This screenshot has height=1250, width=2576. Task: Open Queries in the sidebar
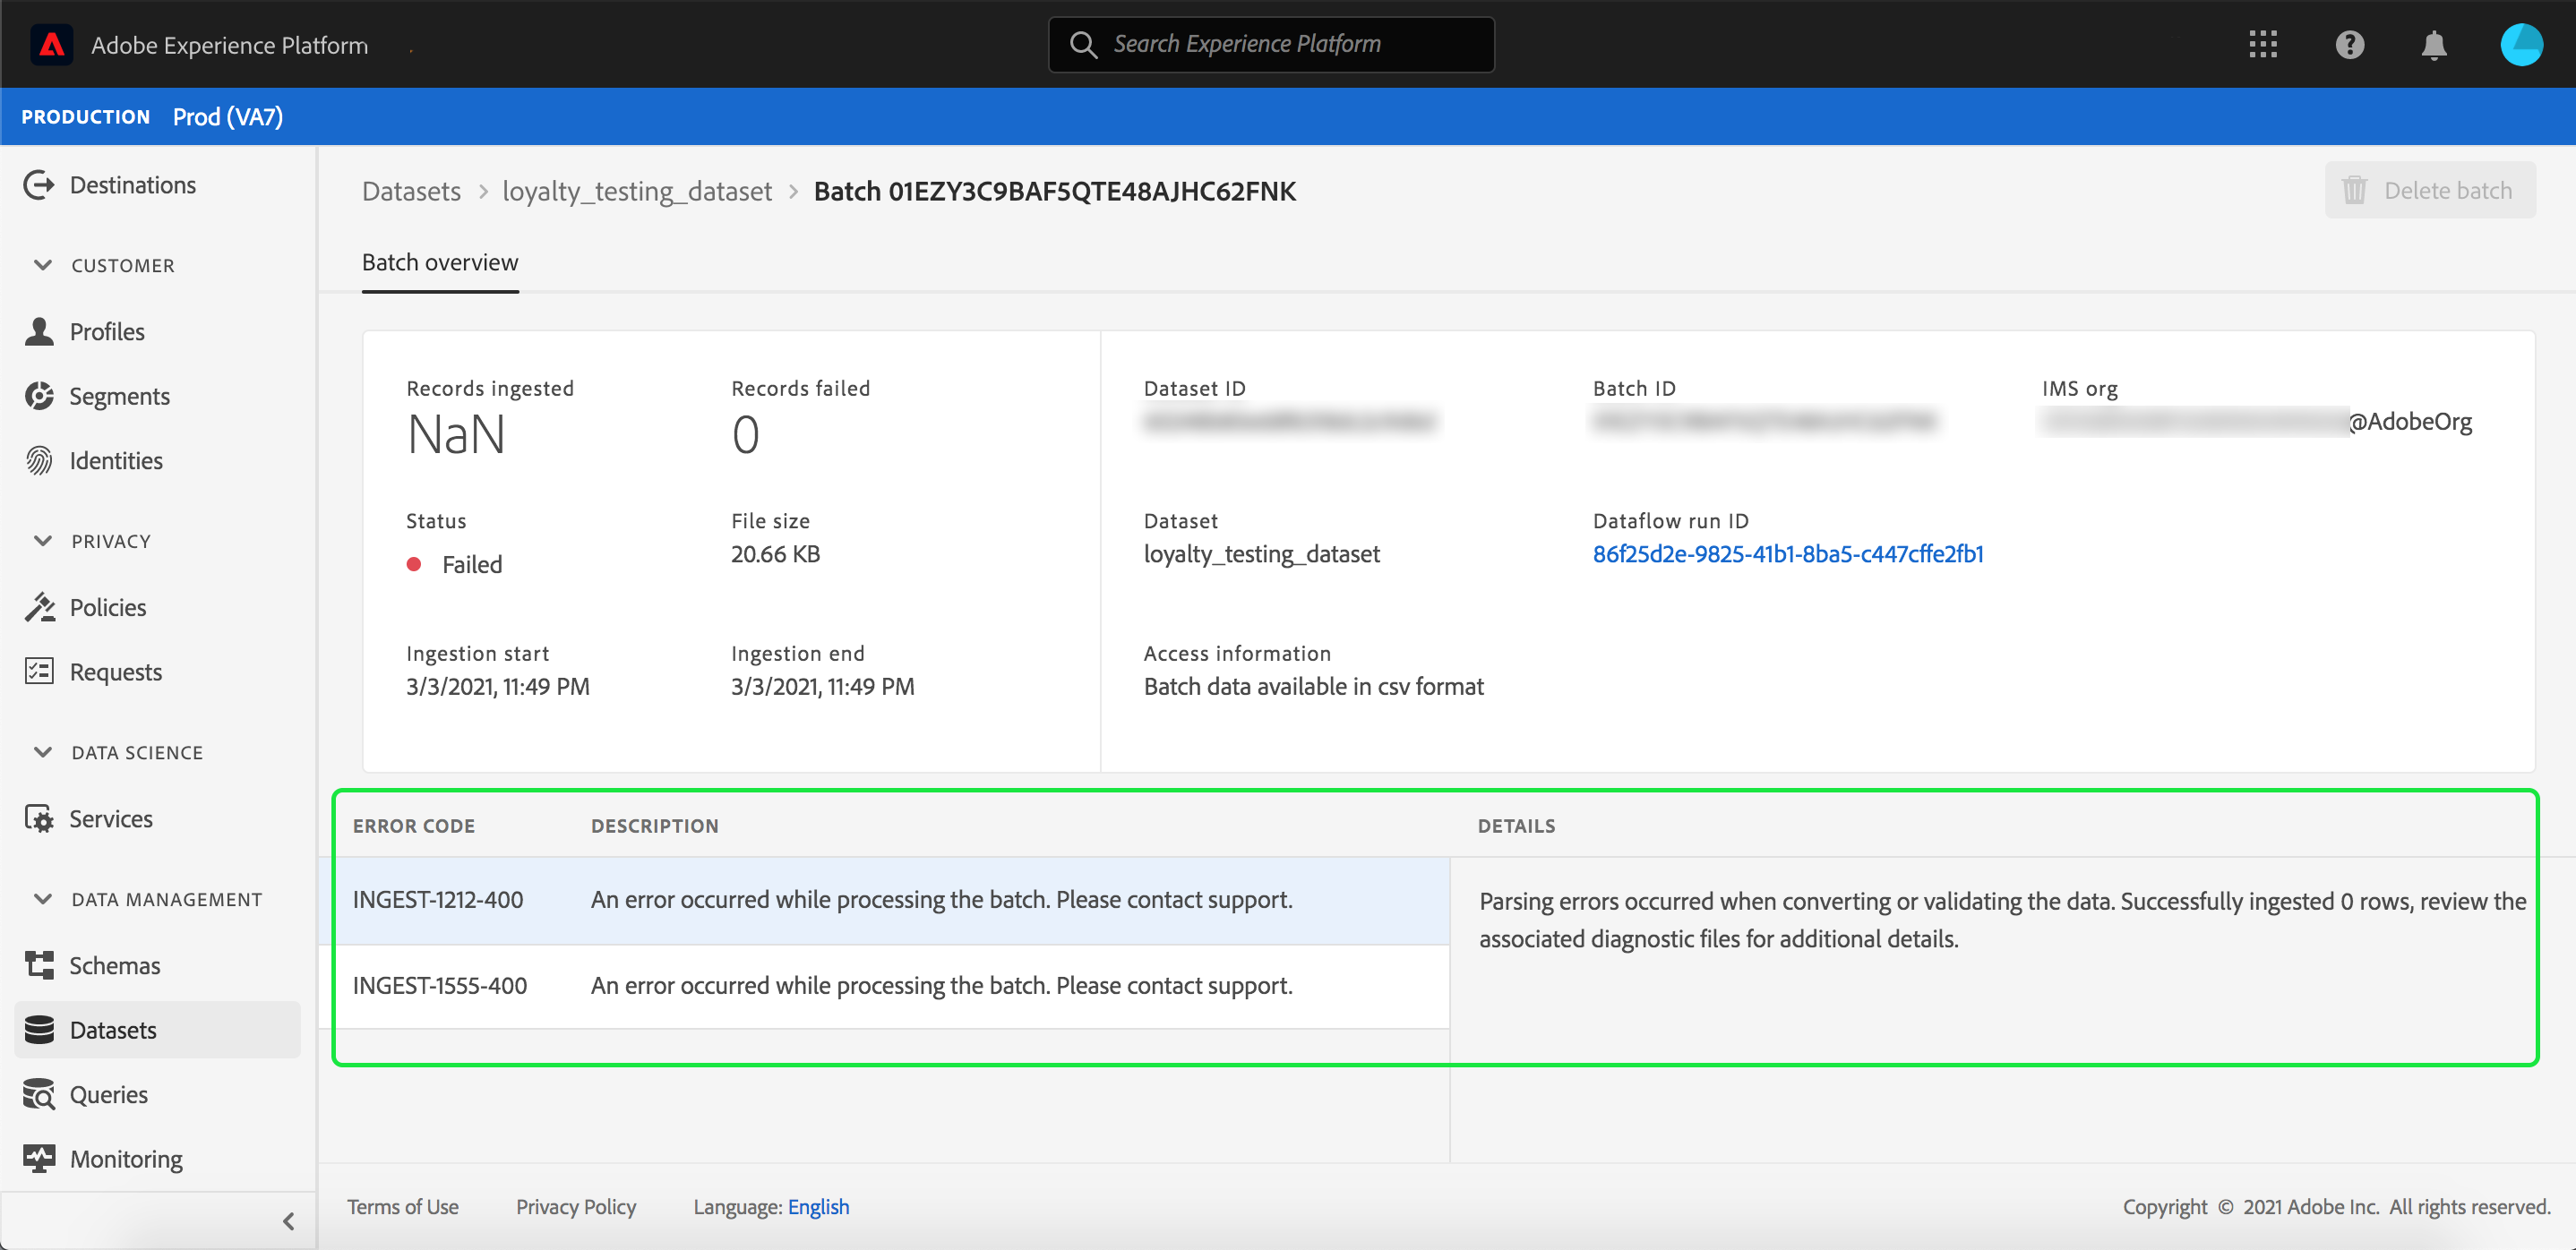pyautogui.click(x=108, y=1095)
